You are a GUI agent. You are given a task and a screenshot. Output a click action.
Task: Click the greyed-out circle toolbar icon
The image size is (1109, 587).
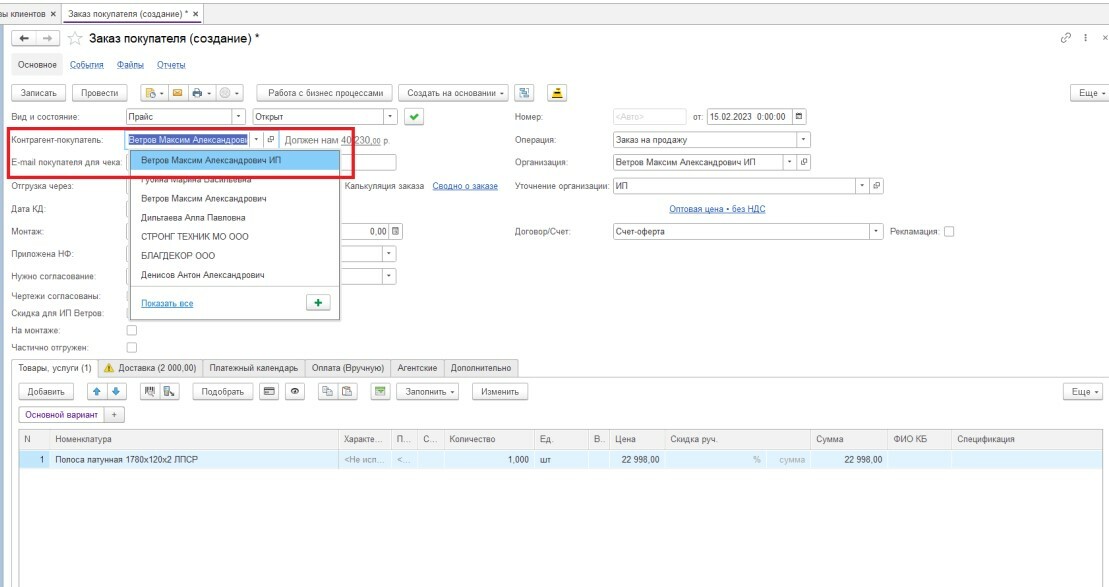[229, 93]
